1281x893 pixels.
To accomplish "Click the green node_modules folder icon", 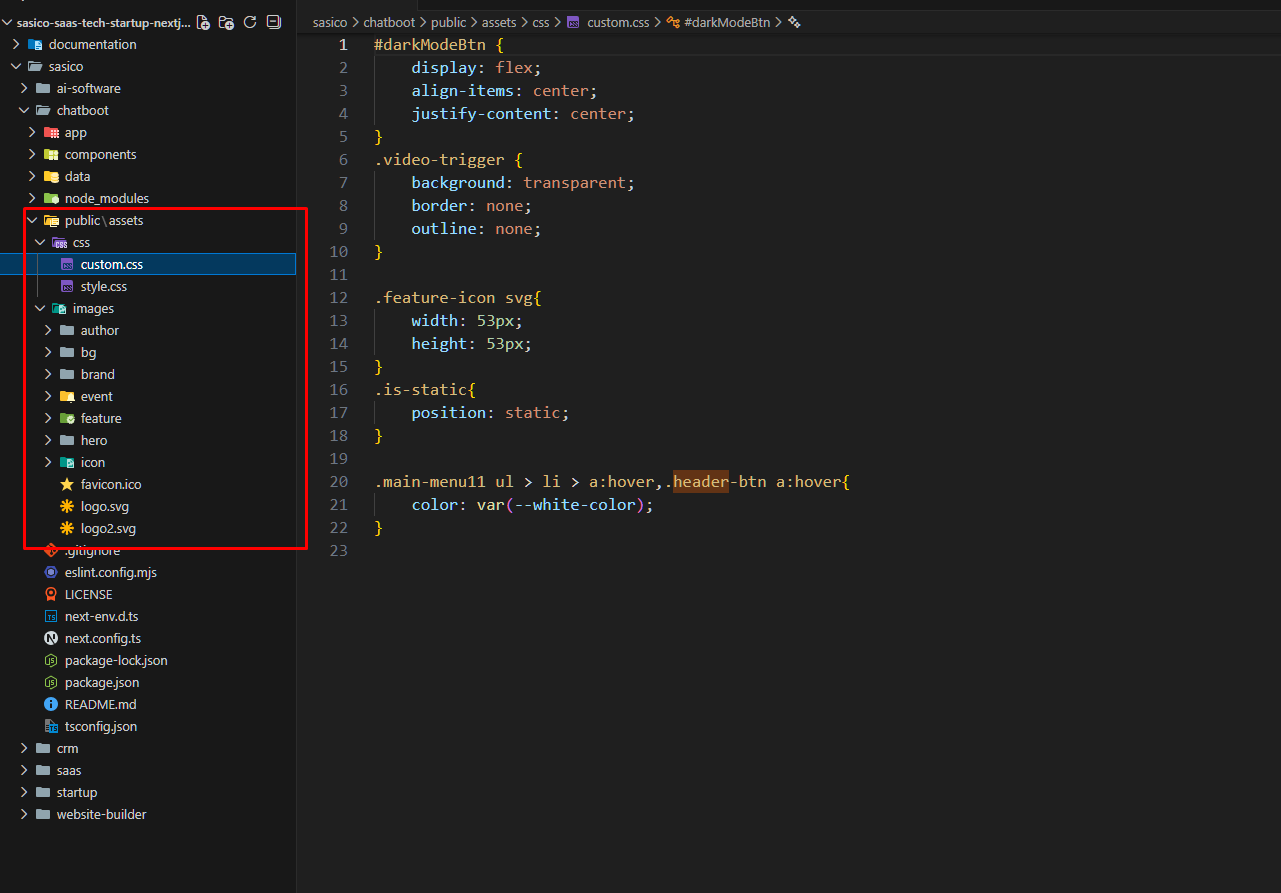I will click(52, 198).
